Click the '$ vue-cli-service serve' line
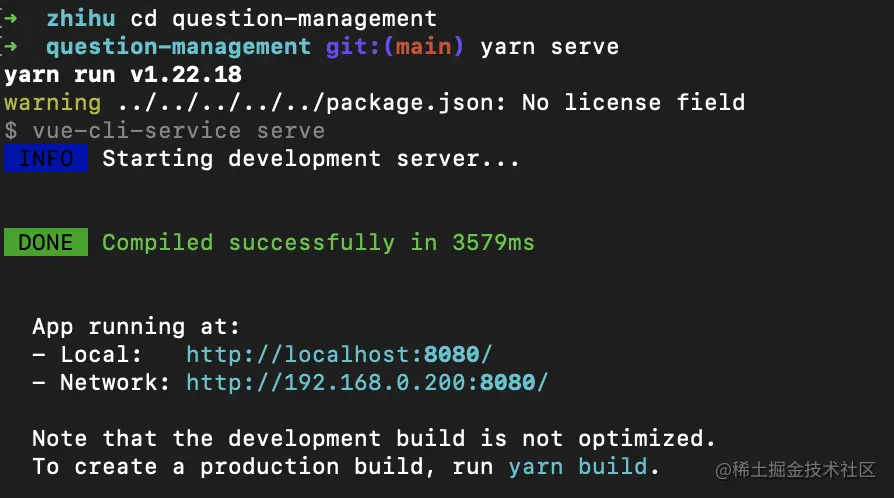Viewport: 894px width, 498px height. tap(165, 131)
